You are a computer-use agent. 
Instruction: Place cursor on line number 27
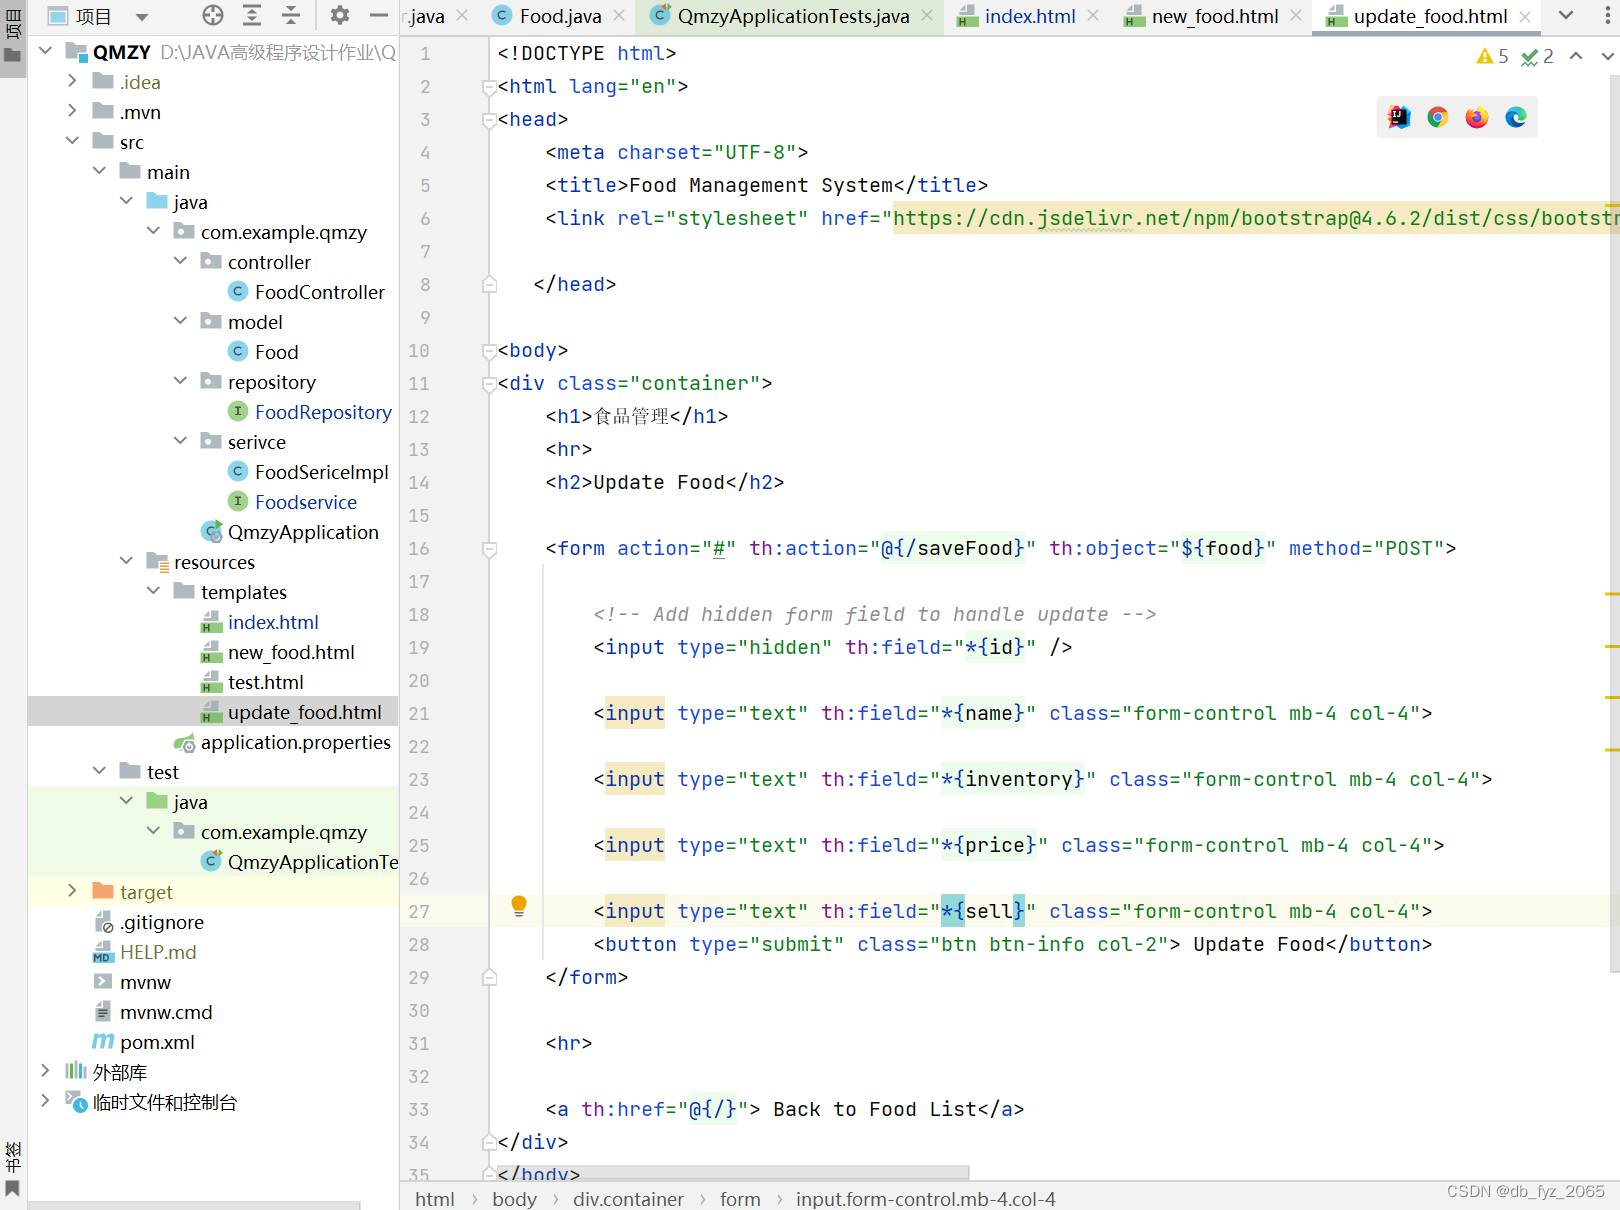[419, 911]
